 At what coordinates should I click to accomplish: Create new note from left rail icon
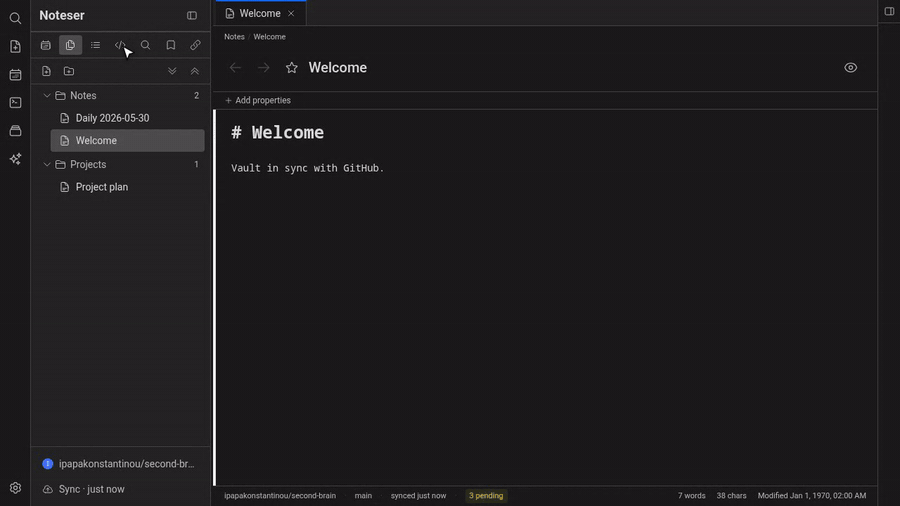click(x=15, y=46)
